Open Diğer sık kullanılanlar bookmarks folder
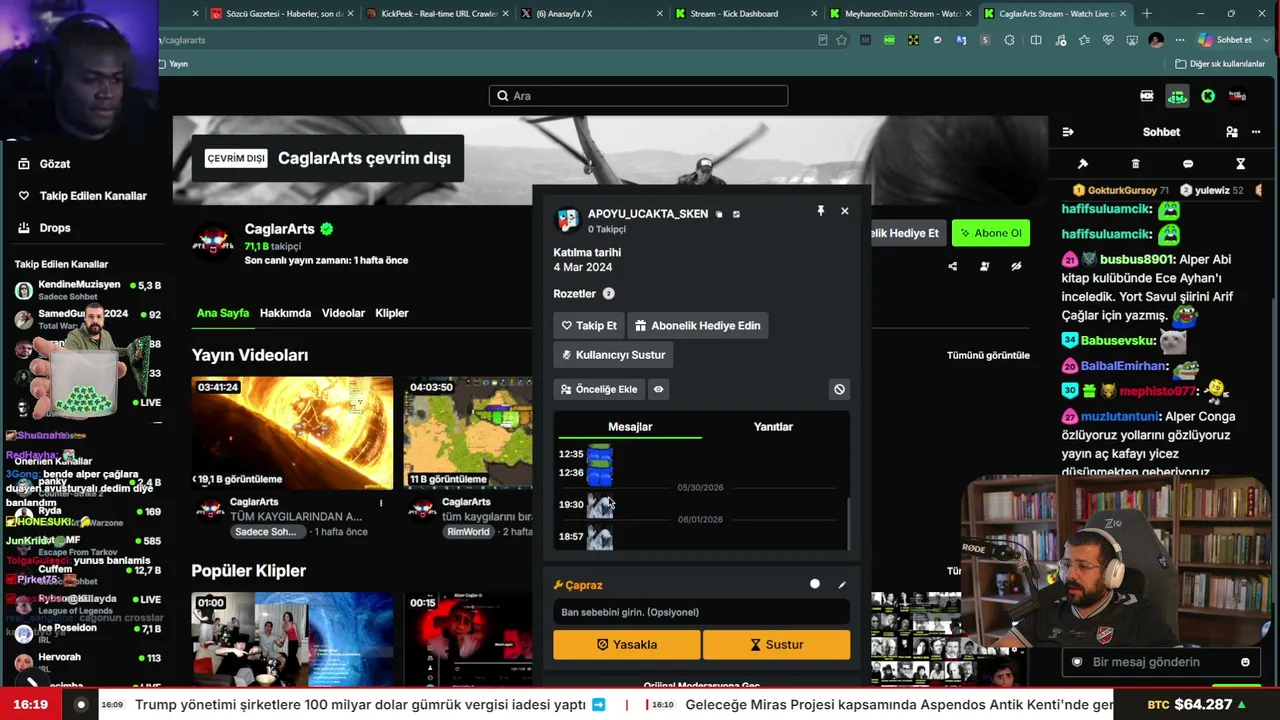 (x=1220, y=64)
